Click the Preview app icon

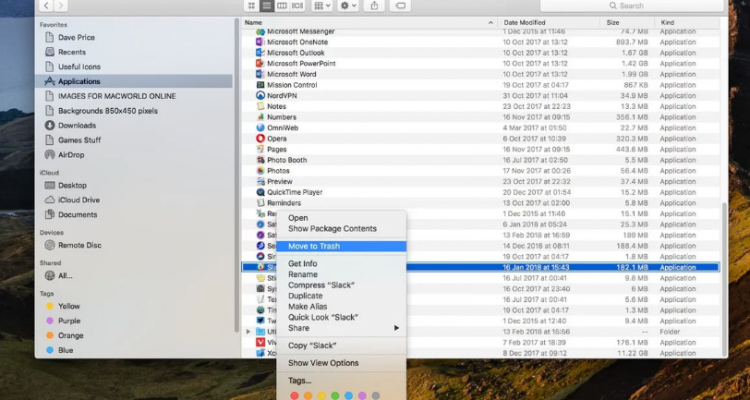click(x=260, y=181)
